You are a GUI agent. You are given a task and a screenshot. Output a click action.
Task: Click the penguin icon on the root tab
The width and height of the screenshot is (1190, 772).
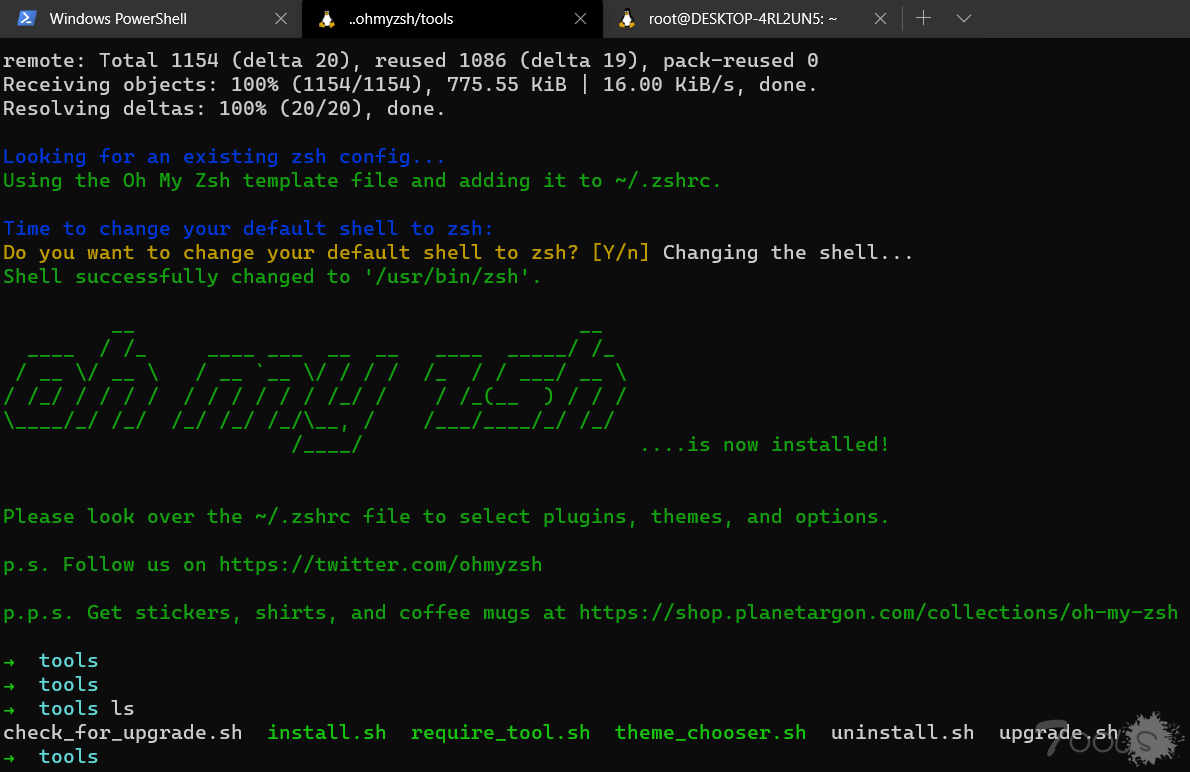point(627,19)
